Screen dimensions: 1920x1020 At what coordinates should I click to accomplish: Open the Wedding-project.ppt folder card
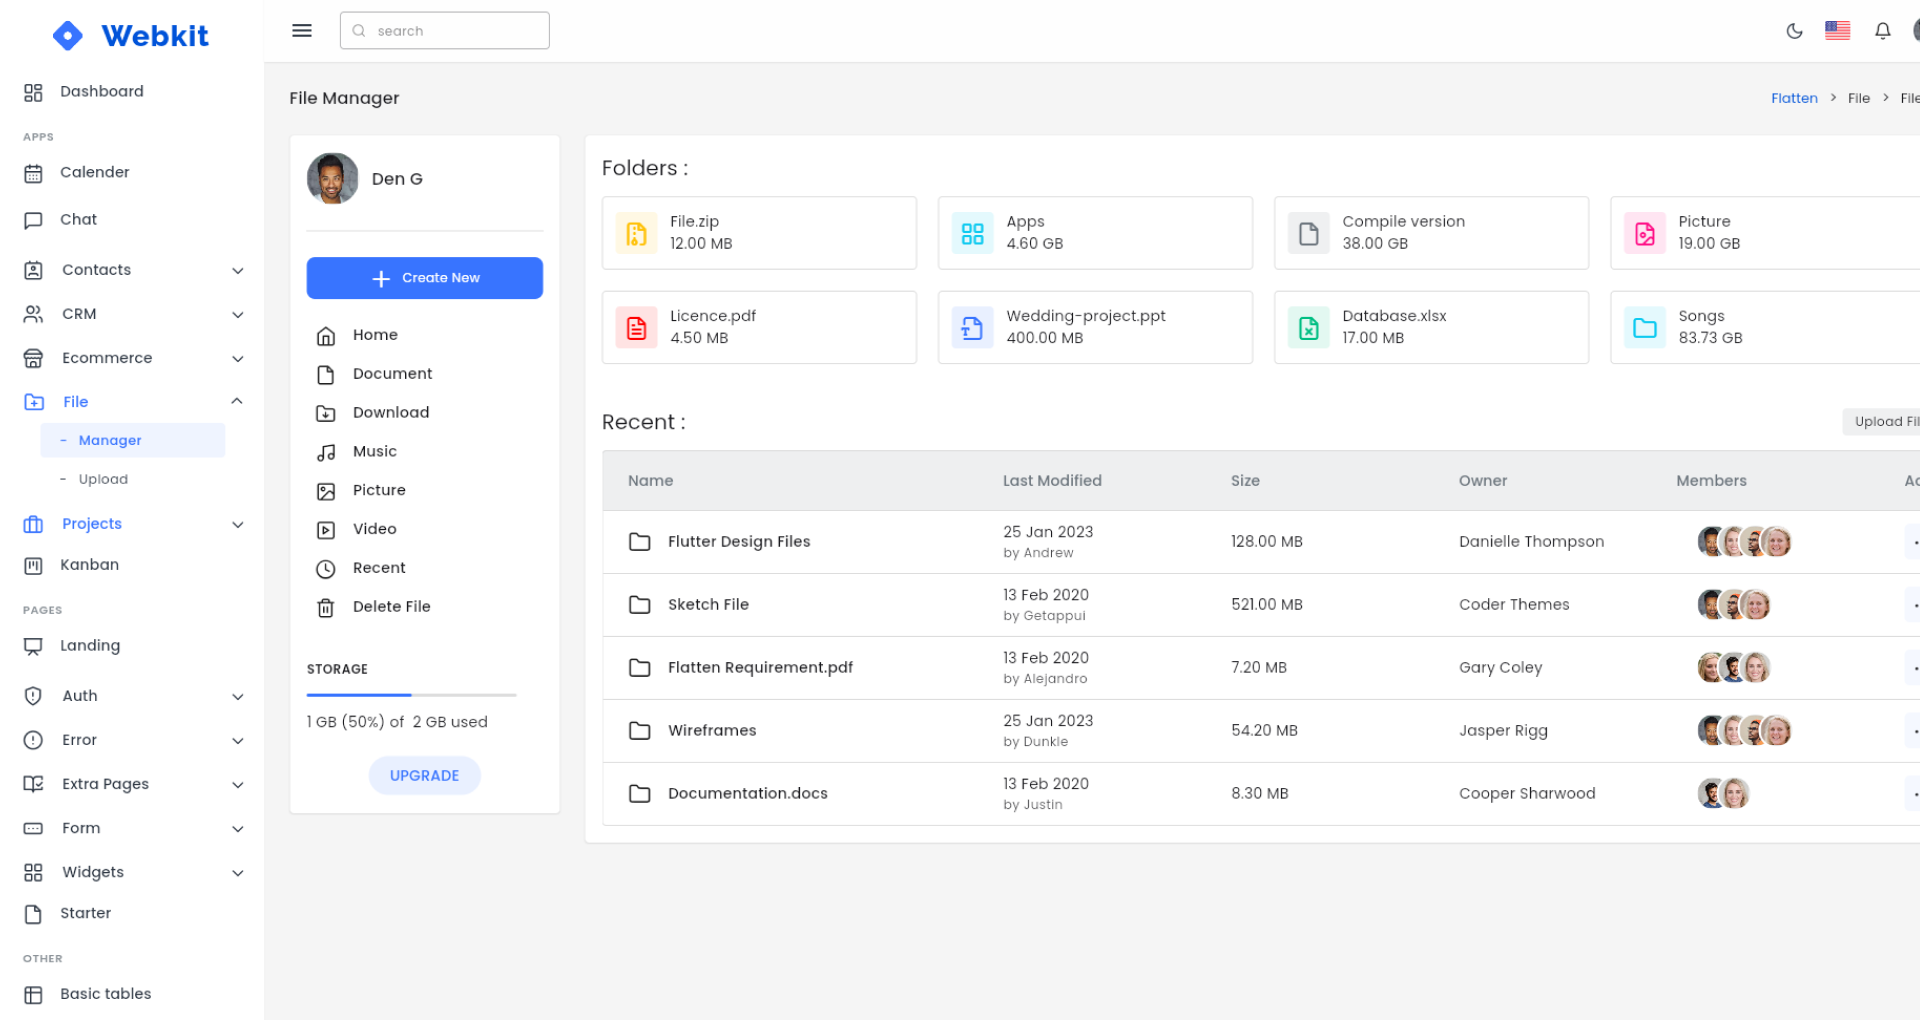point(1094,327)
